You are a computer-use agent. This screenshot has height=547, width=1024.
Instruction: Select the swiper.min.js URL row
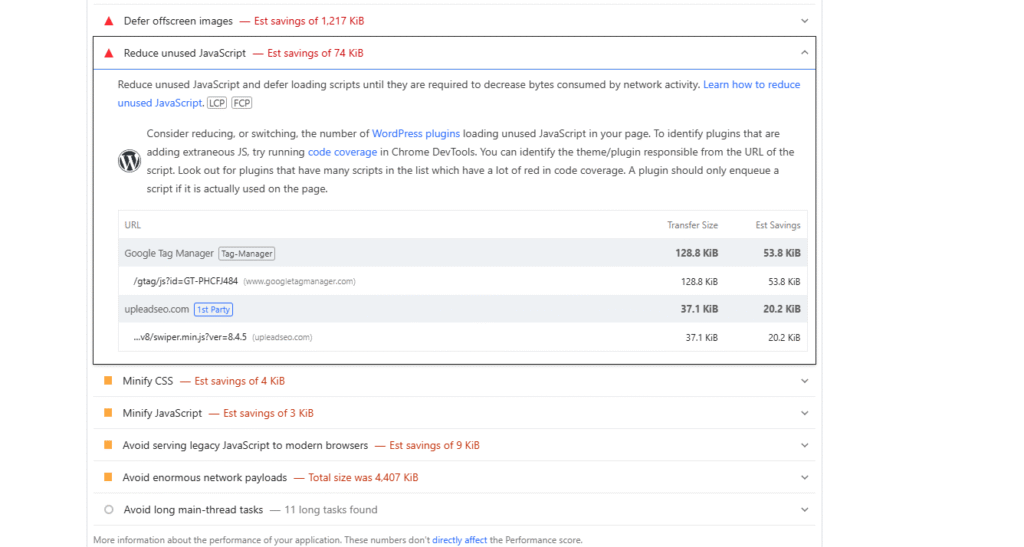click(462, 337)
